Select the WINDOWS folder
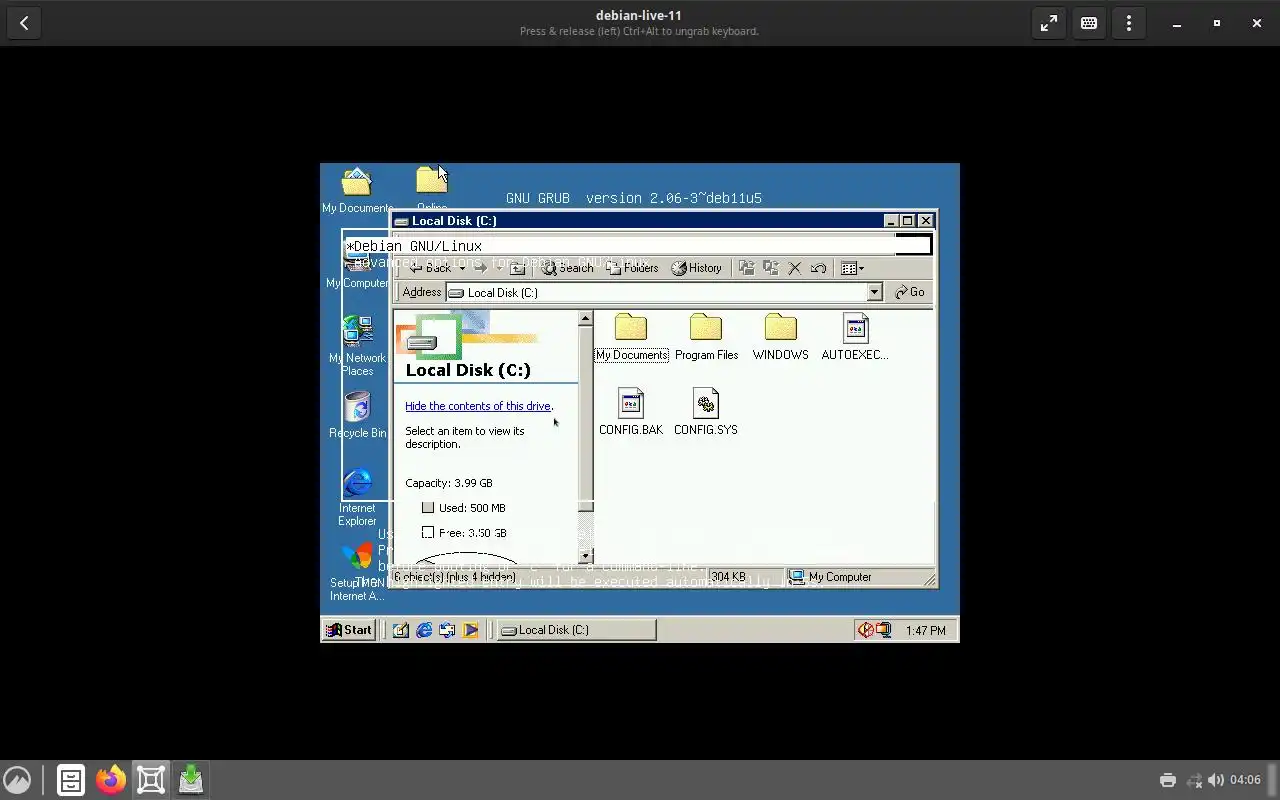 coord(780,337)
